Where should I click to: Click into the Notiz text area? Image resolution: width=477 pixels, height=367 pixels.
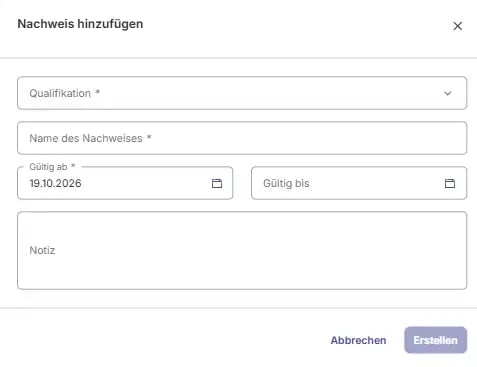[242, 250]
